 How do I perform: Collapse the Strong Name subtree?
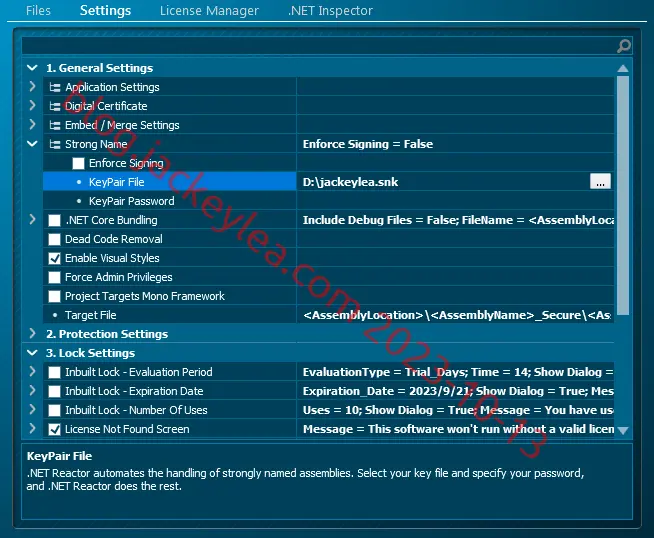click(x=32, y=144)
